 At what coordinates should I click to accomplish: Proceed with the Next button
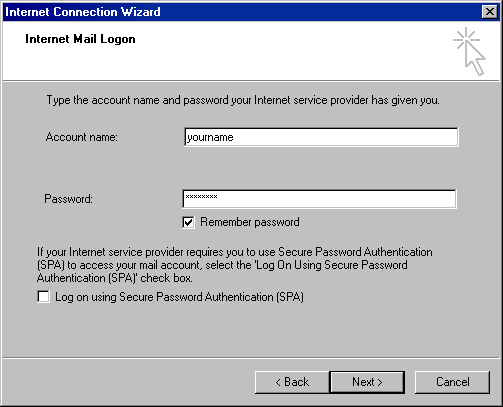(x=367, y=382)
